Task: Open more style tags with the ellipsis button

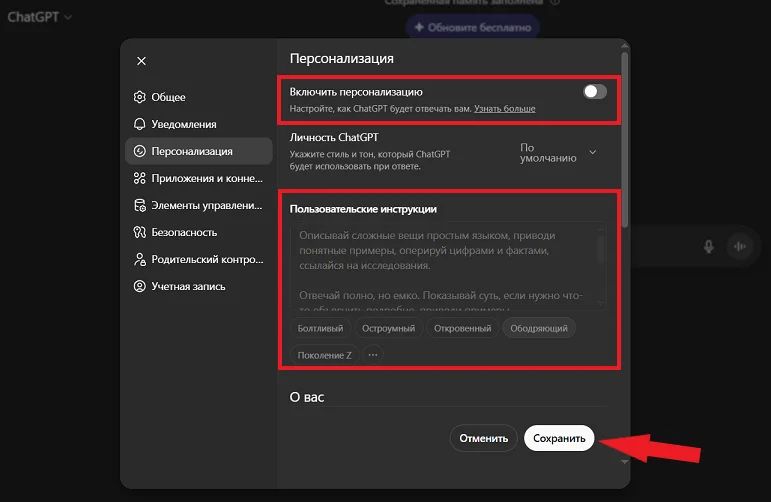Action: [x=373, y=354]
